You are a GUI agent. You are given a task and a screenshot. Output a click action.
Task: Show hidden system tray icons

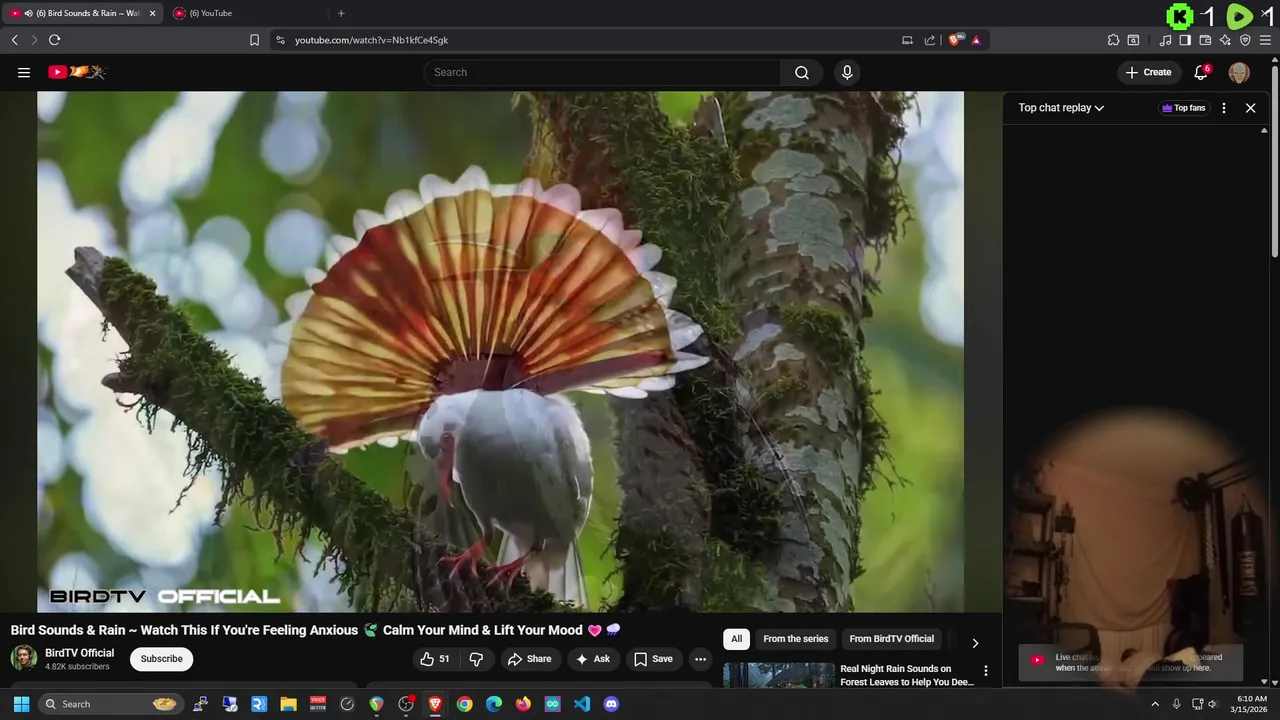[1155, 704]
